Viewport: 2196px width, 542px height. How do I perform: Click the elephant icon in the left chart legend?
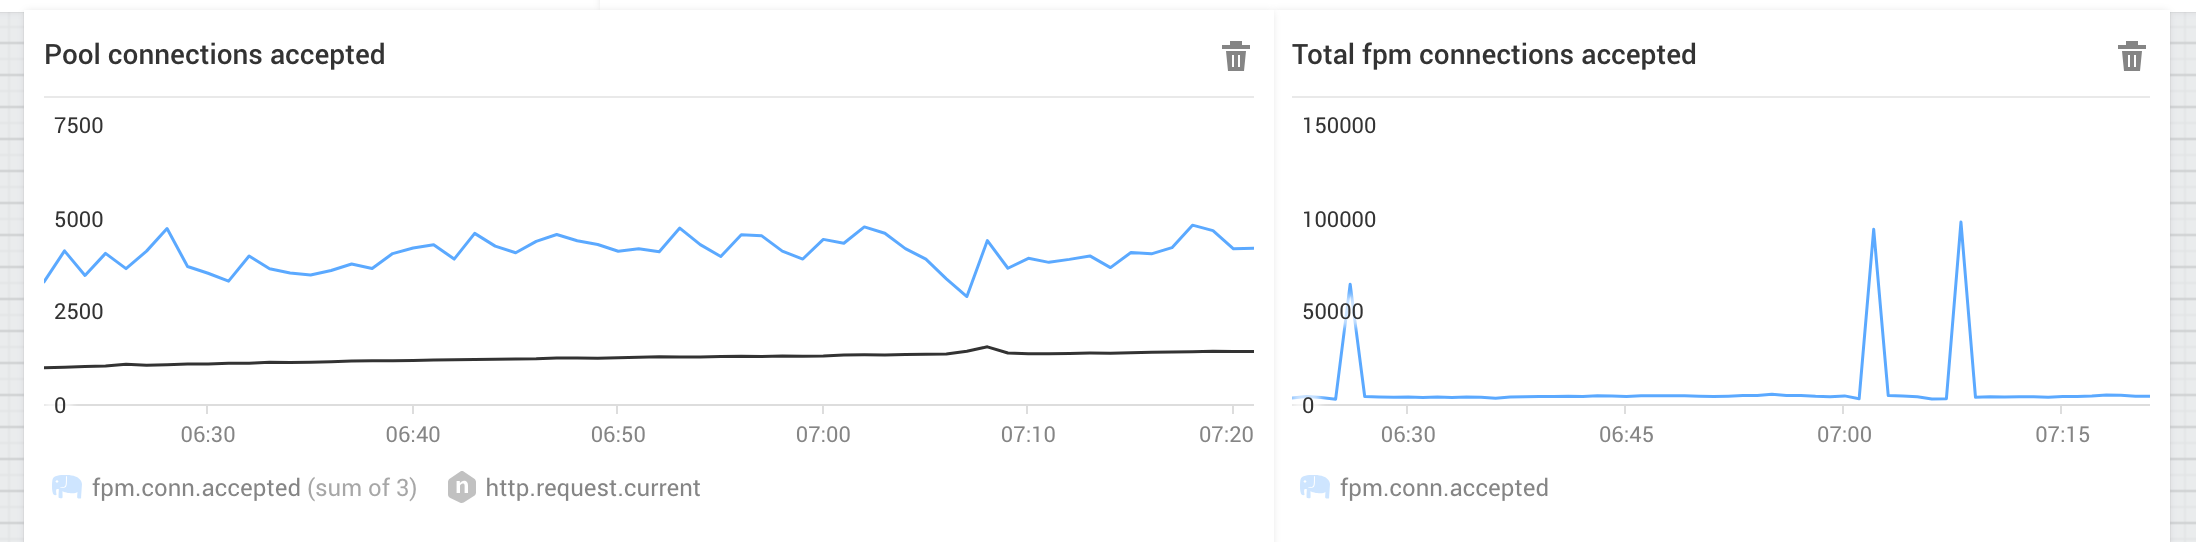tap(67, 488)
